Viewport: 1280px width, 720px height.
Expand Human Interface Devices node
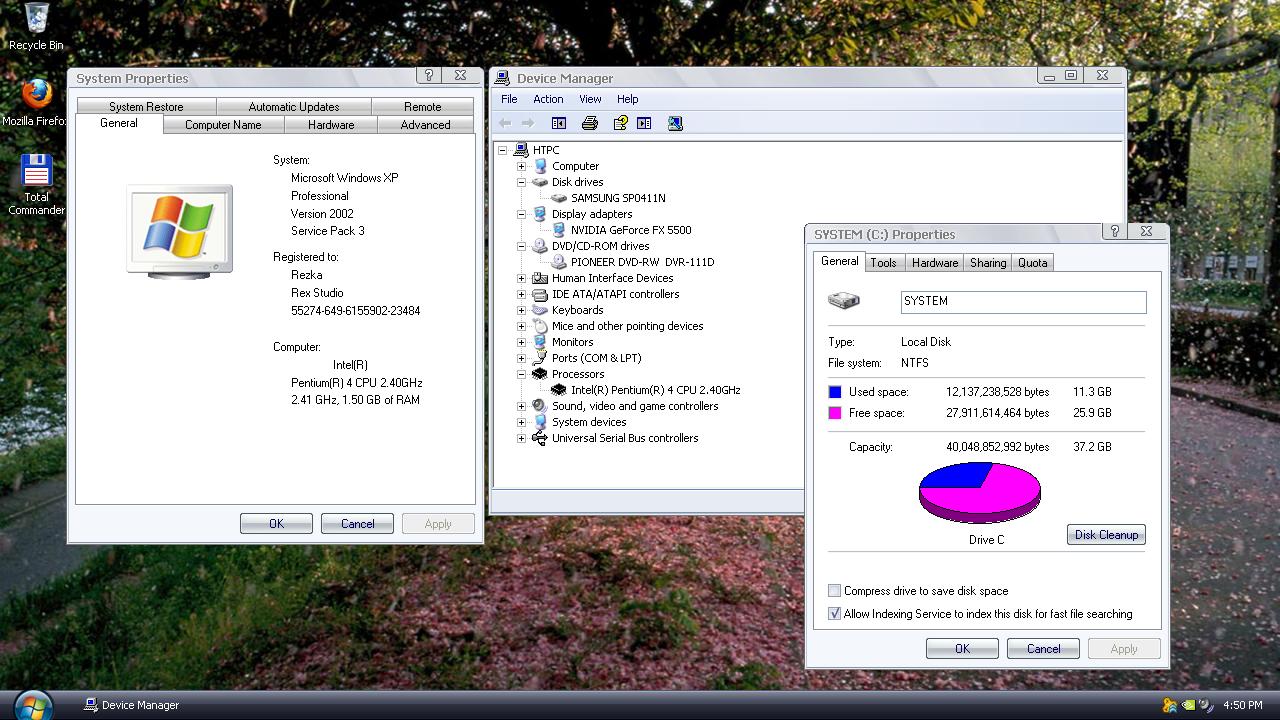point(521,278)
